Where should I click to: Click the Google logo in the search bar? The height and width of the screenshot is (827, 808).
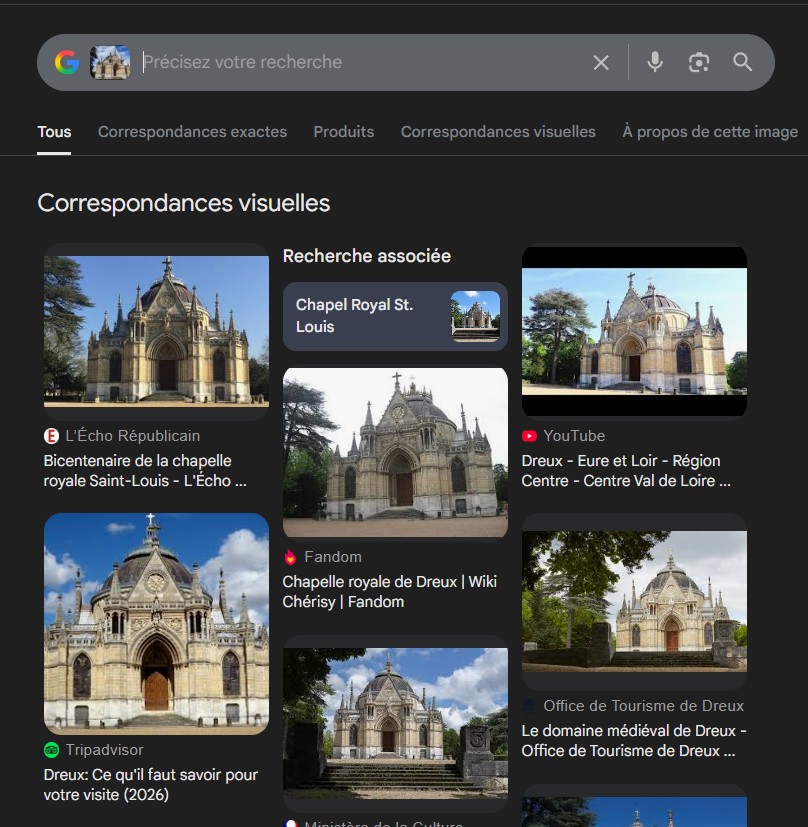(67, 63)
